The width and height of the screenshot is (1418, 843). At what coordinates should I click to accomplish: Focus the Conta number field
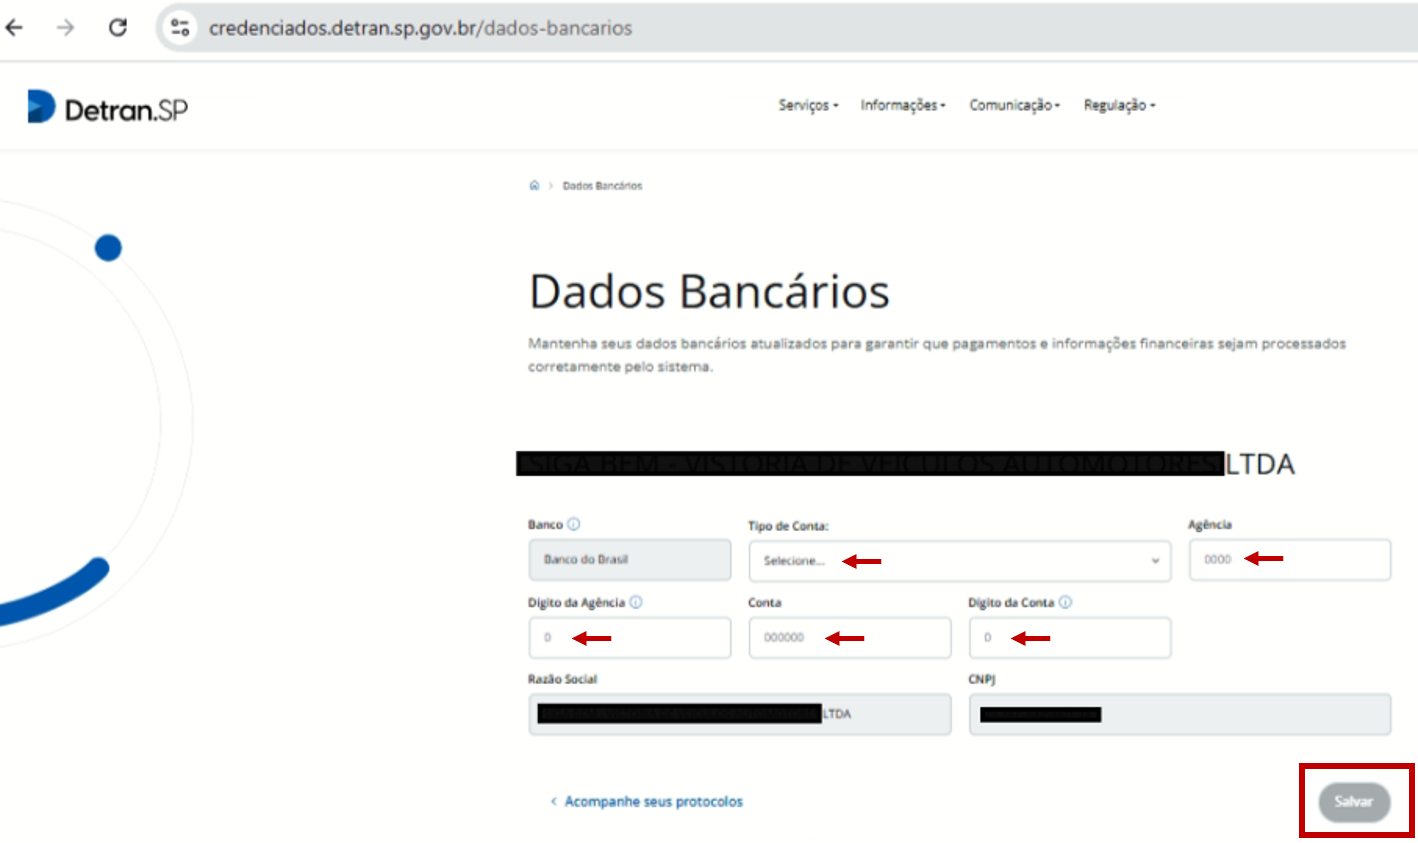click(x=850, y=638)
